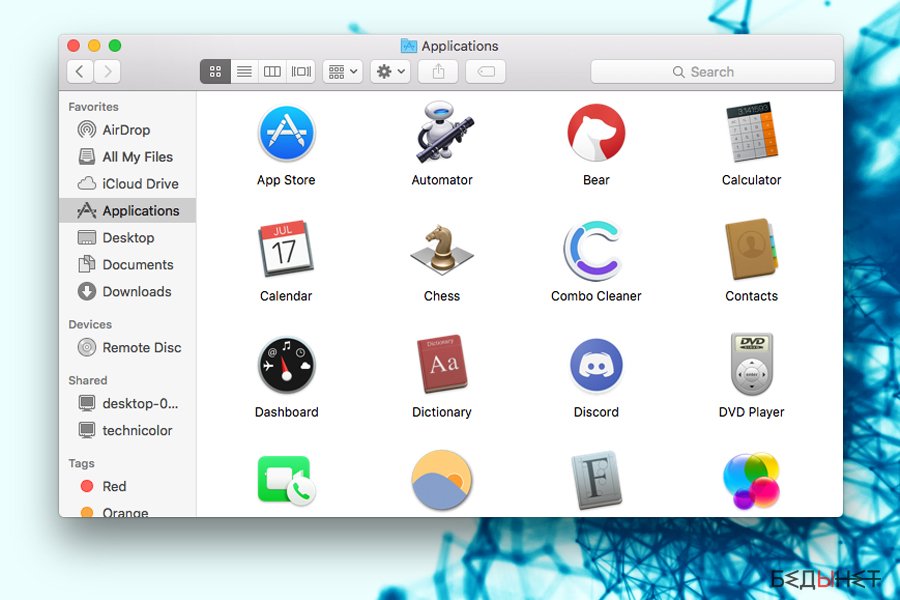Image resolution: width=900 pixels, height=600 pixels.
Task: Open iCloud Drive from sidebar
Action: pos(127,184)
